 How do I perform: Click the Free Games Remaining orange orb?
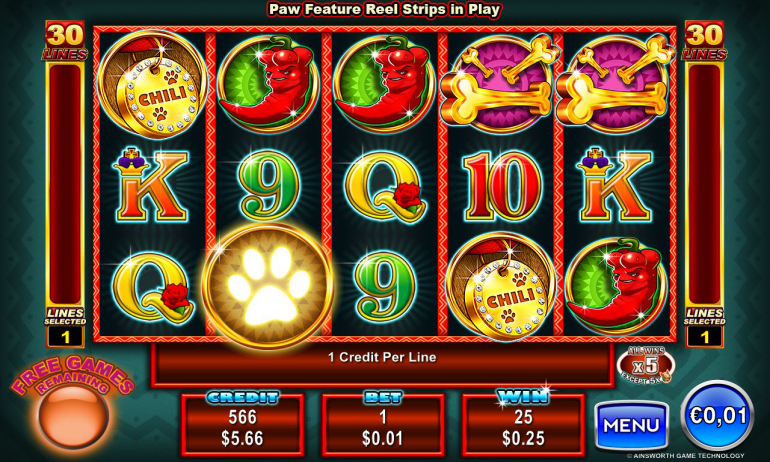click(x=73, y=416)
